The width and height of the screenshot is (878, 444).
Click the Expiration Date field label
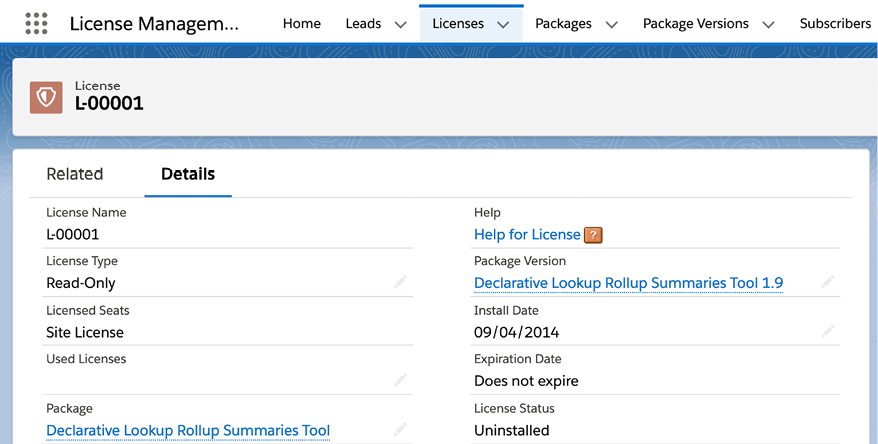[517, 359]
